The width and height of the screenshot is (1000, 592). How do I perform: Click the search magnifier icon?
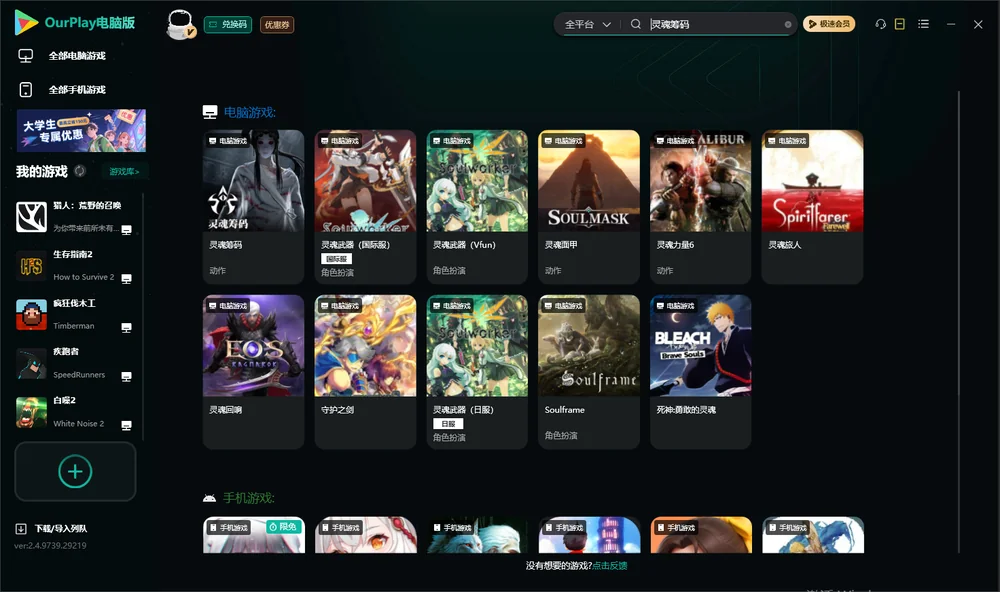635,24
